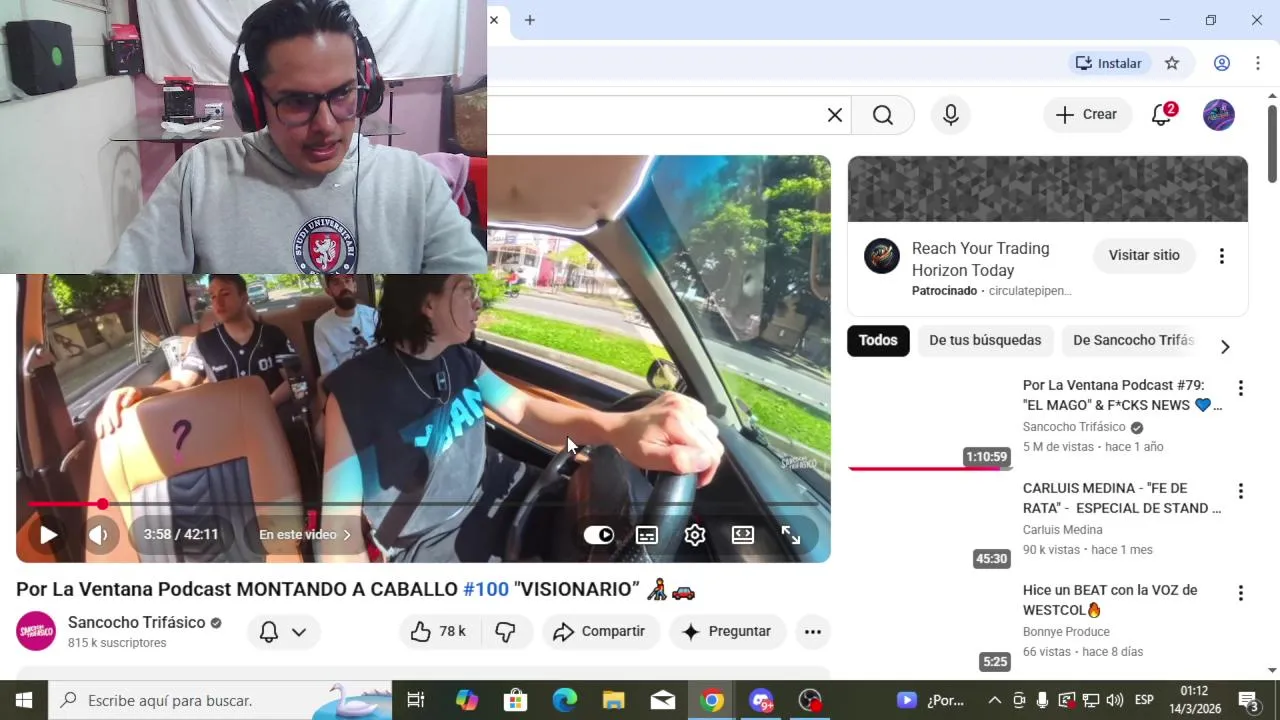
Task: Dislike the video
Action: (506, 631)
